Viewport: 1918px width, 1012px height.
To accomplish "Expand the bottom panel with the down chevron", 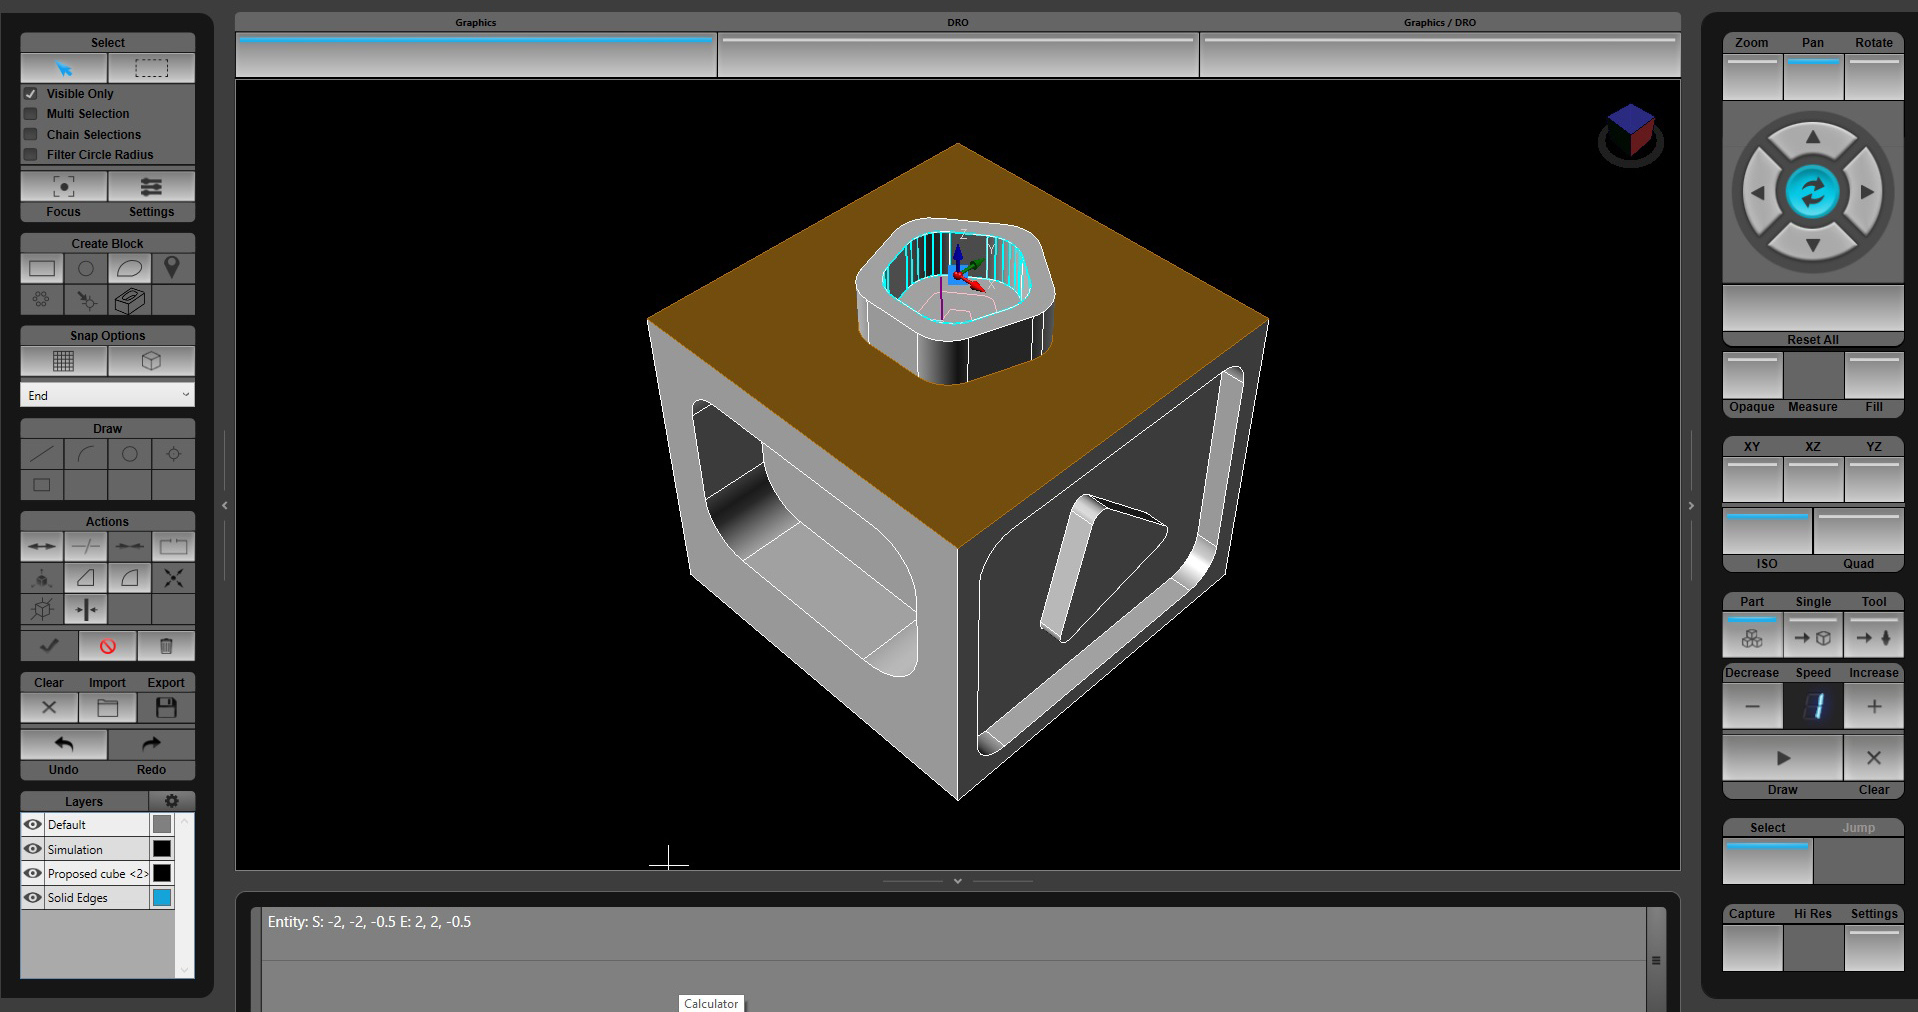I will [957, 881].
